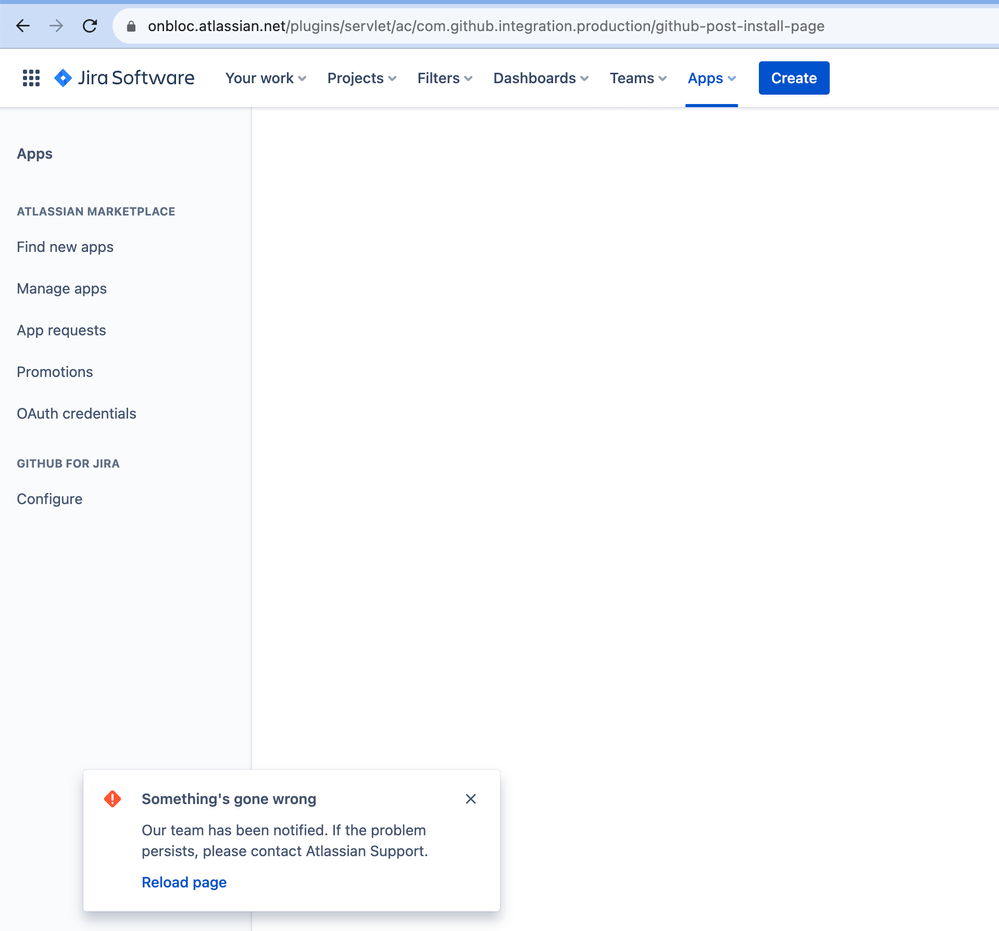Click the 'Our team has been notified' message
The image size is (999, 931).
click(x=285, y=841)
